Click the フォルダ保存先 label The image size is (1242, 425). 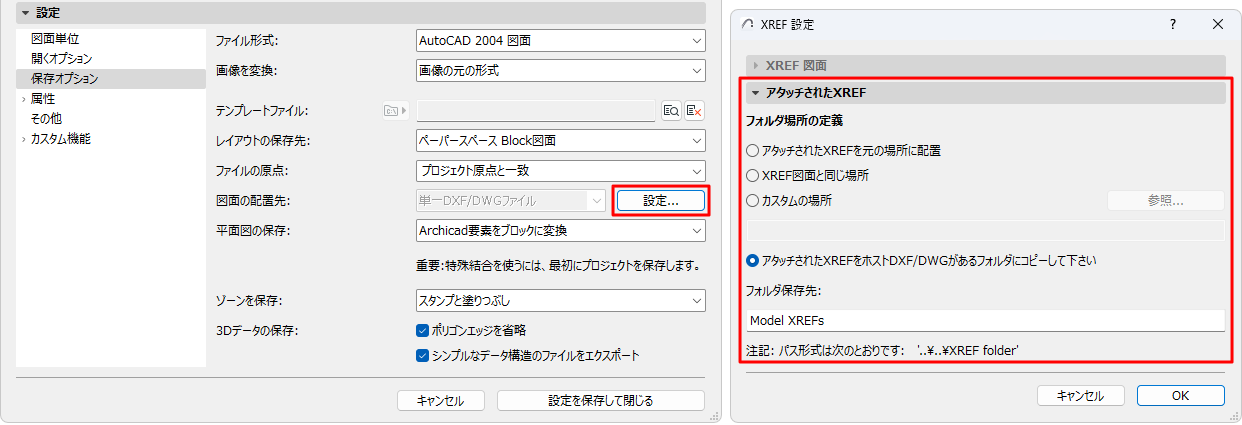pos(785,291)
